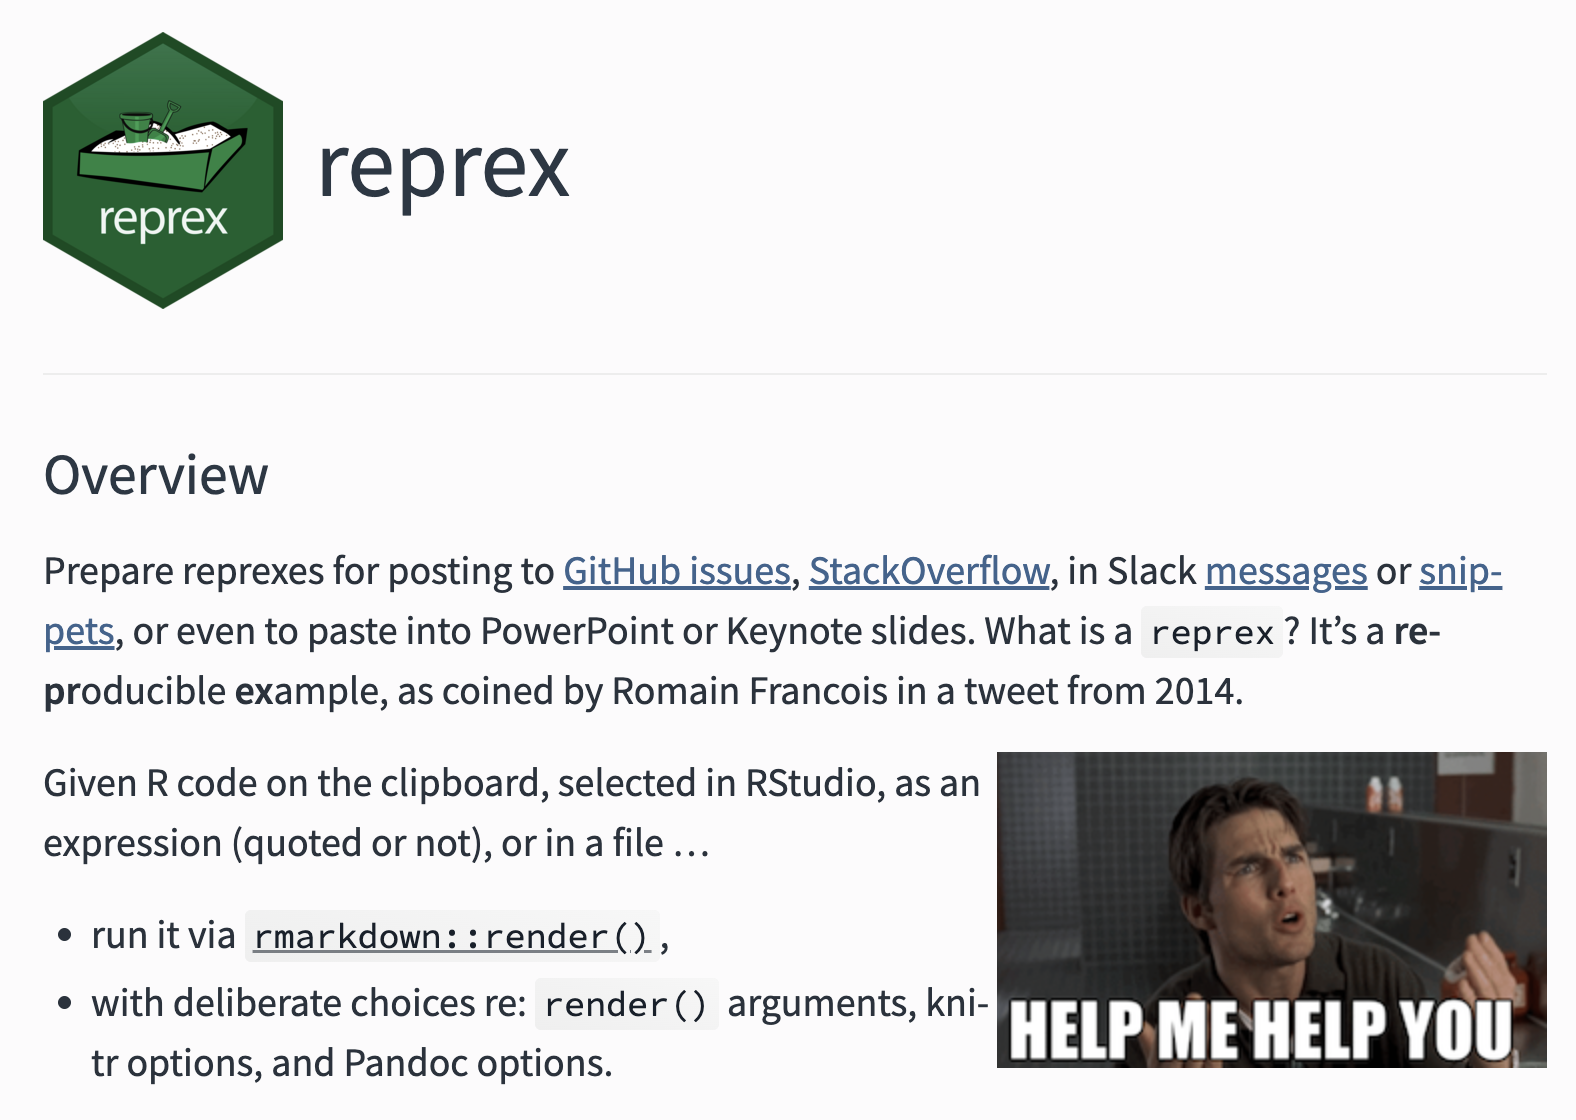Click the "snip-" link at line end
This screenshot has height=1120, width=1576.
pyautogui.click(x=1460, y=571)
